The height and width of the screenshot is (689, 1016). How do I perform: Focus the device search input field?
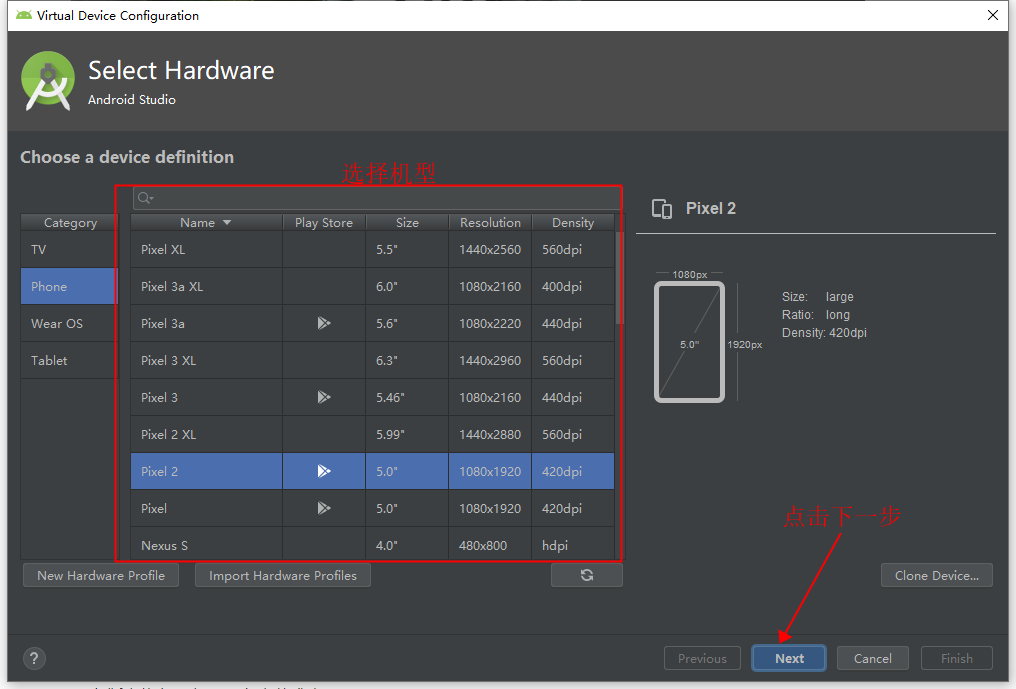point(376,198)
